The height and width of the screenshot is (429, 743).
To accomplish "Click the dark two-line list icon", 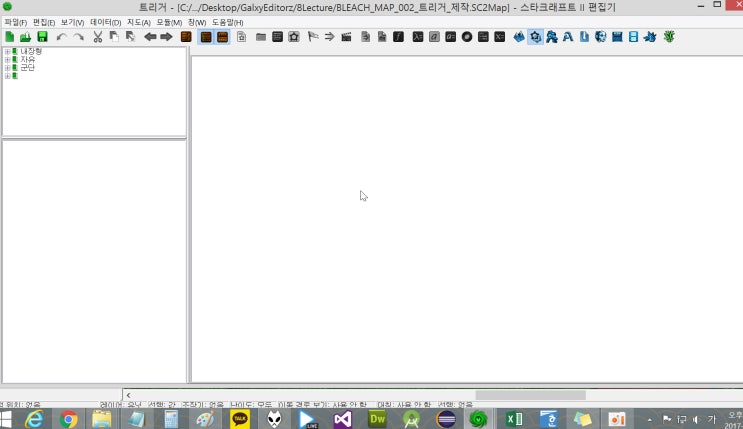I will click(483, 37).
